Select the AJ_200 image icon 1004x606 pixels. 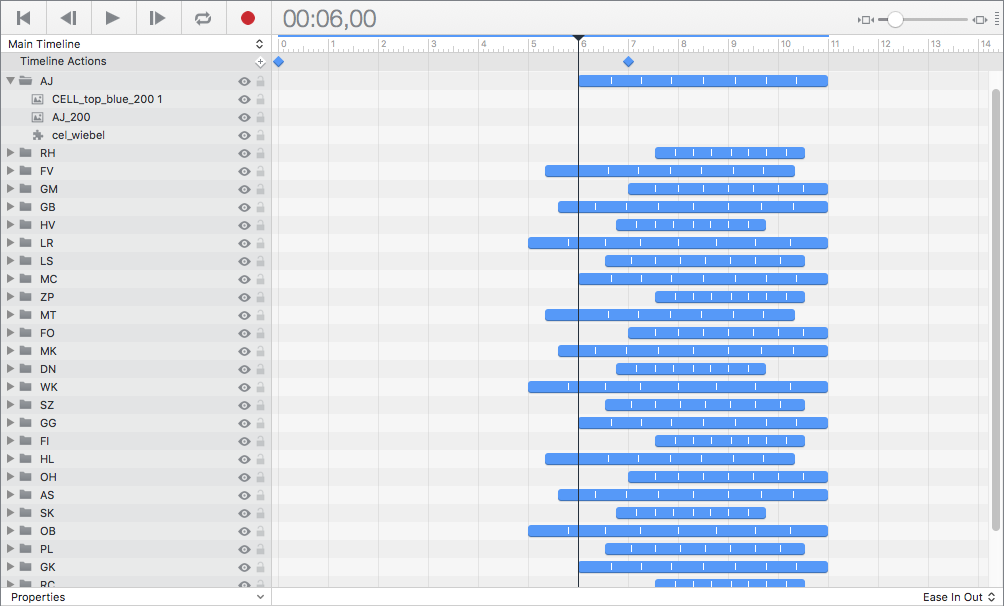(x=38, y=117)
